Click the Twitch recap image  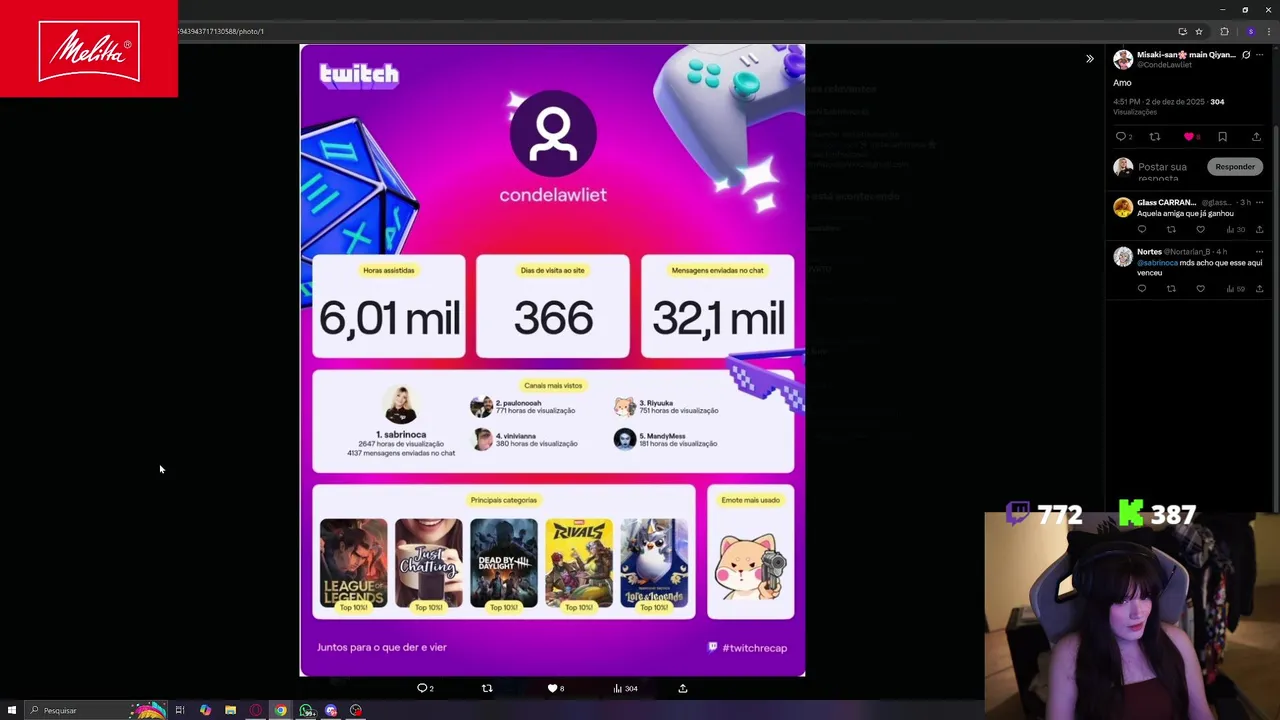point(552,360)
